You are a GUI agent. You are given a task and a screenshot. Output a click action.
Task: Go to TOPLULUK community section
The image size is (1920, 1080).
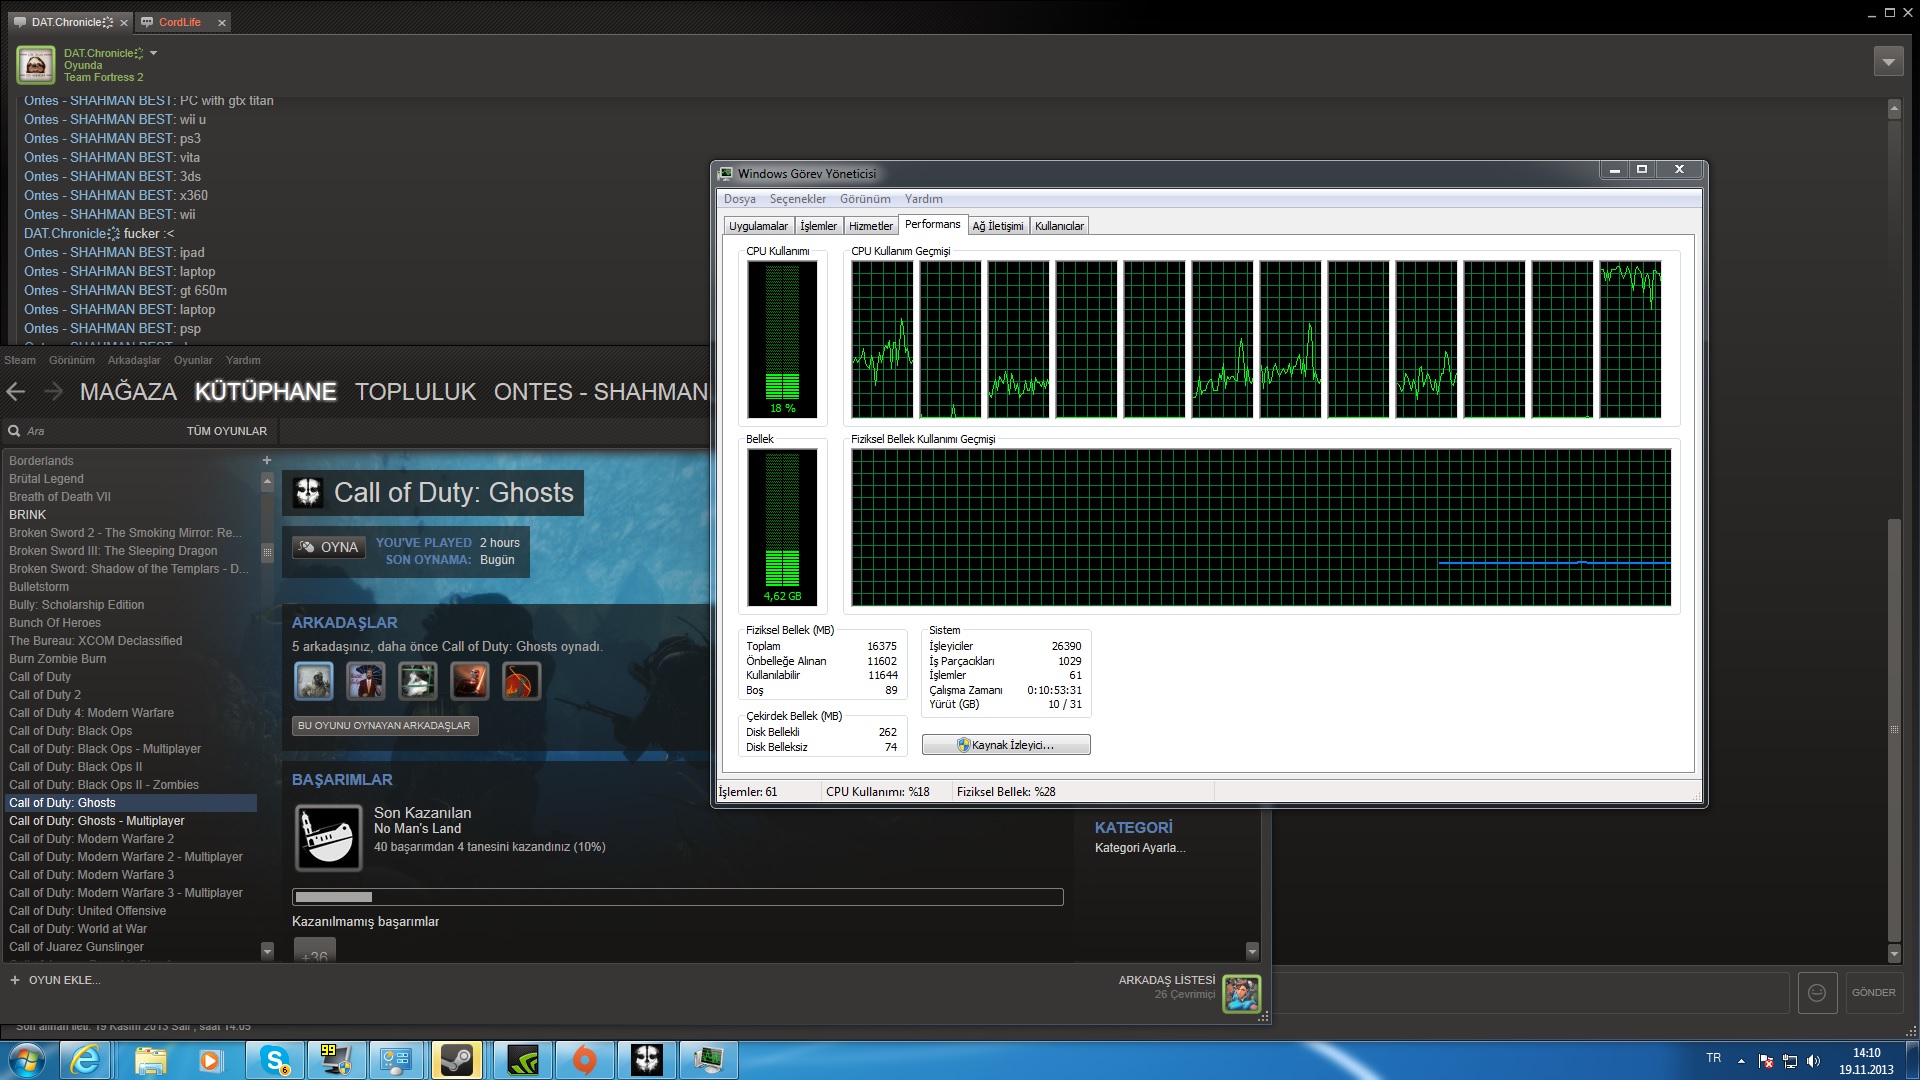(415, 392)
